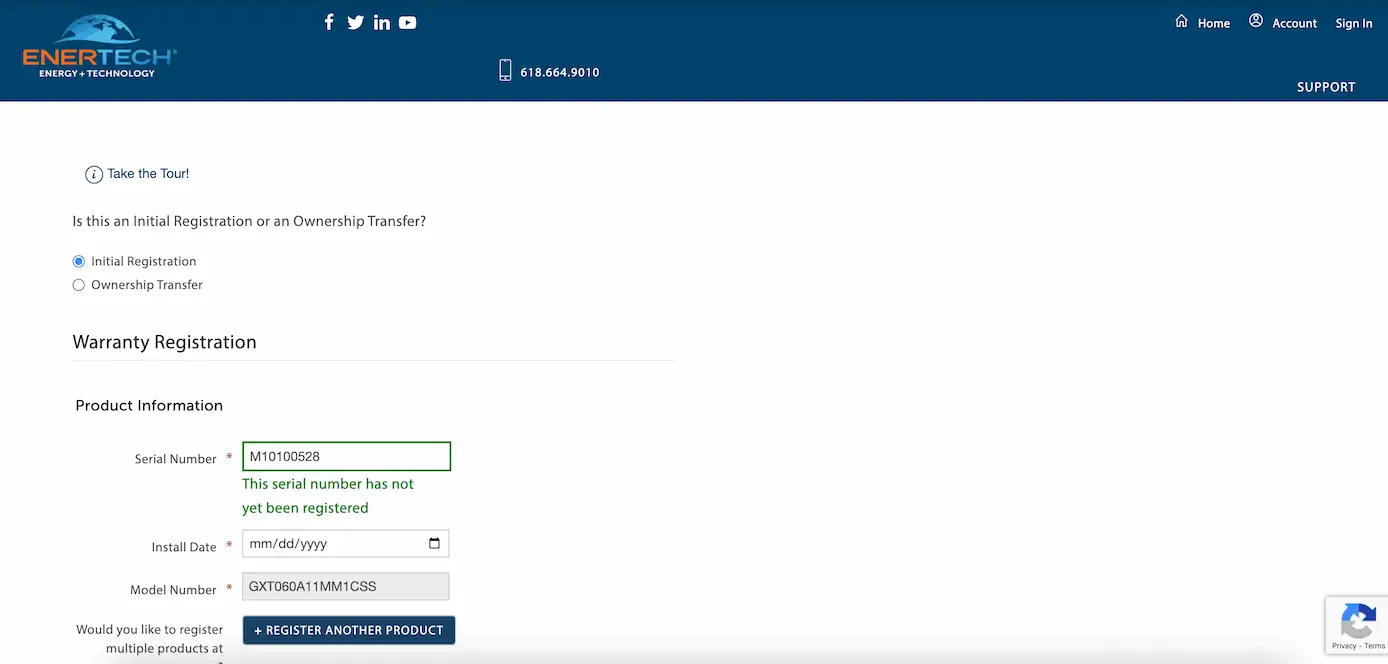
Task: Open Enertech Facebook page icon
Action: point(329,22)
